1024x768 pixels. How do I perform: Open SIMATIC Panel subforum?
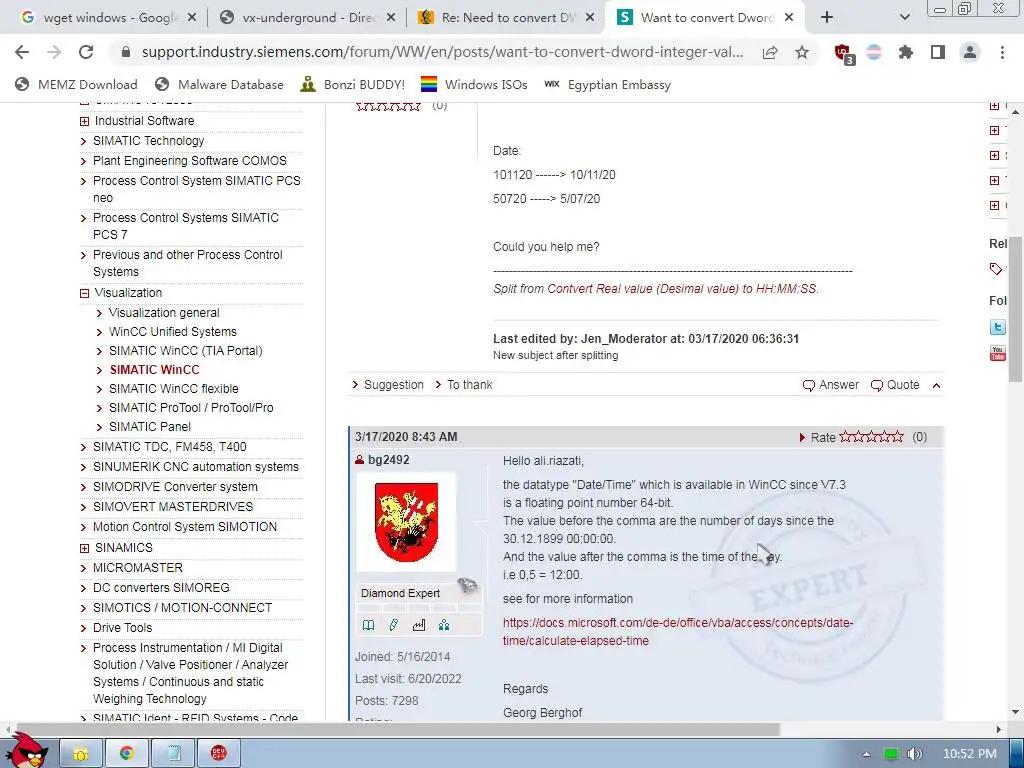[150, 426]
